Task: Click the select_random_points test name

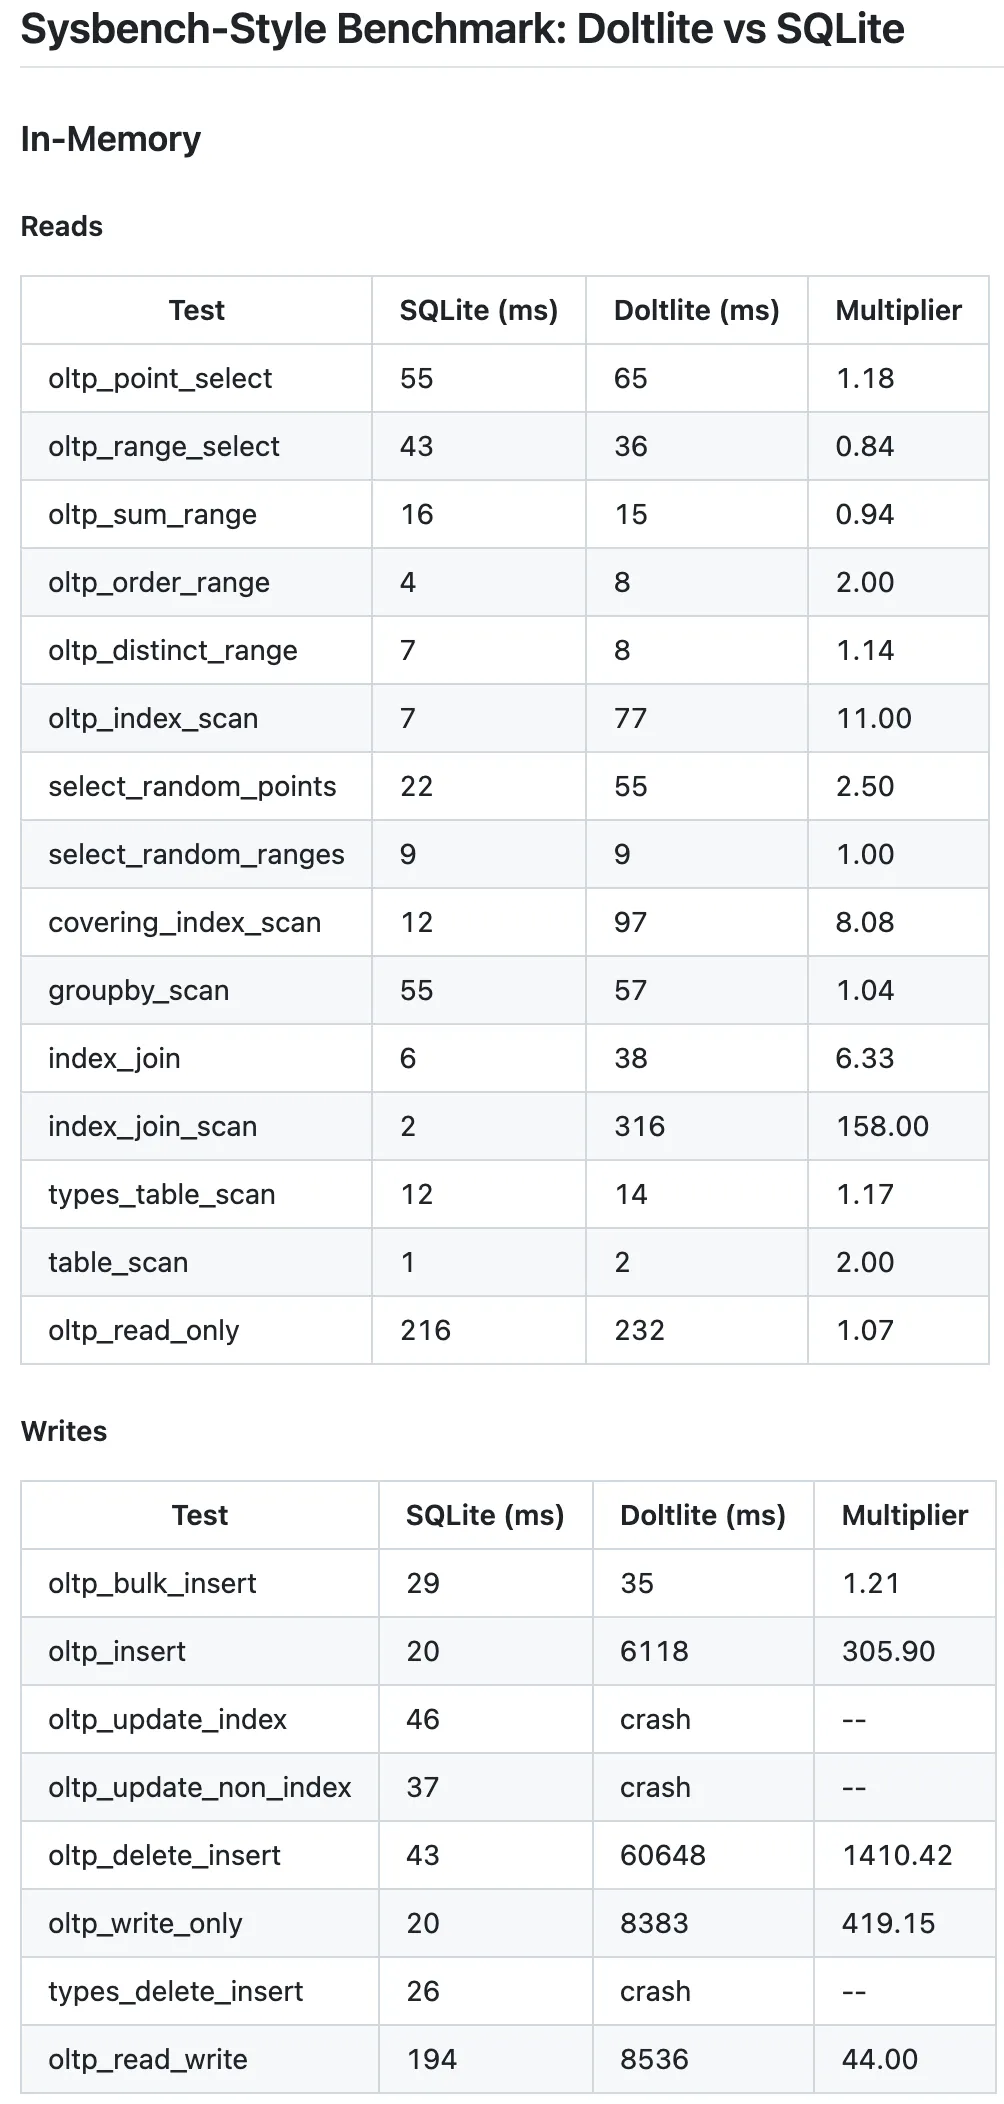Action: click(192, 786)
